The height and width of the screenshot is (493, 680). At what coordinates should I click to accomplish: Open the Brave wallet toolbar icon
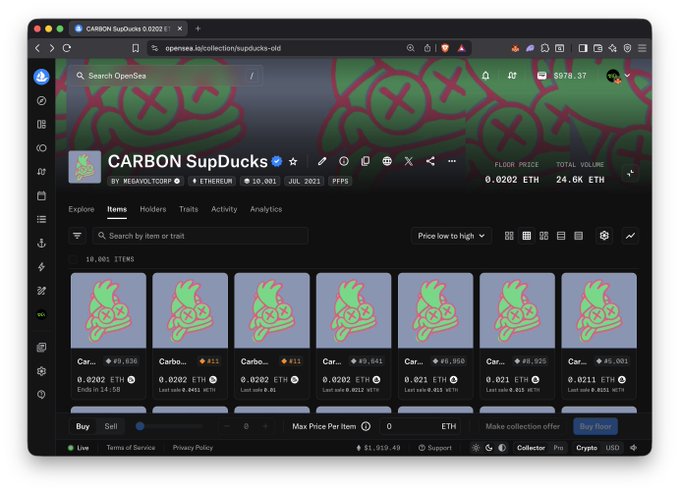click(598, 48)
